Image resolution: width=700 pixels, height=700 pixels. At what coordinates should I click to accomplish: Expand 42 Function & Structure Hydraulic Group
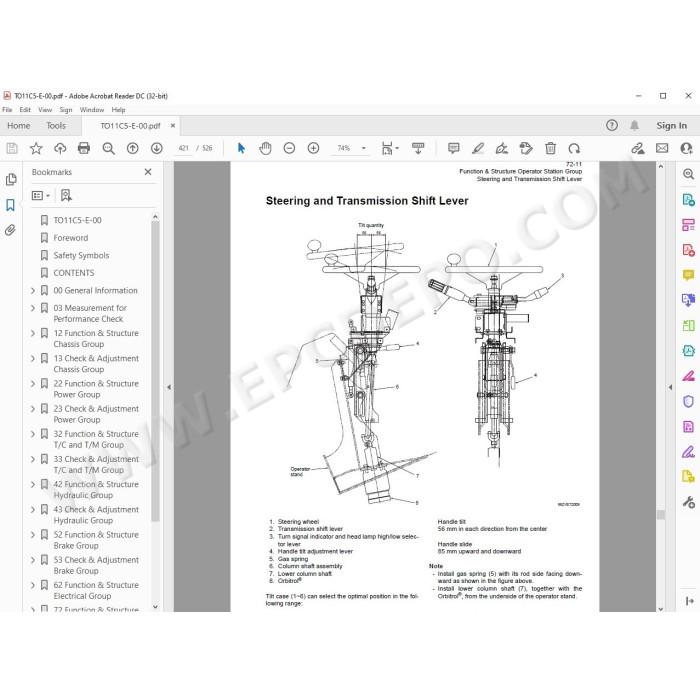coord(33,484)
